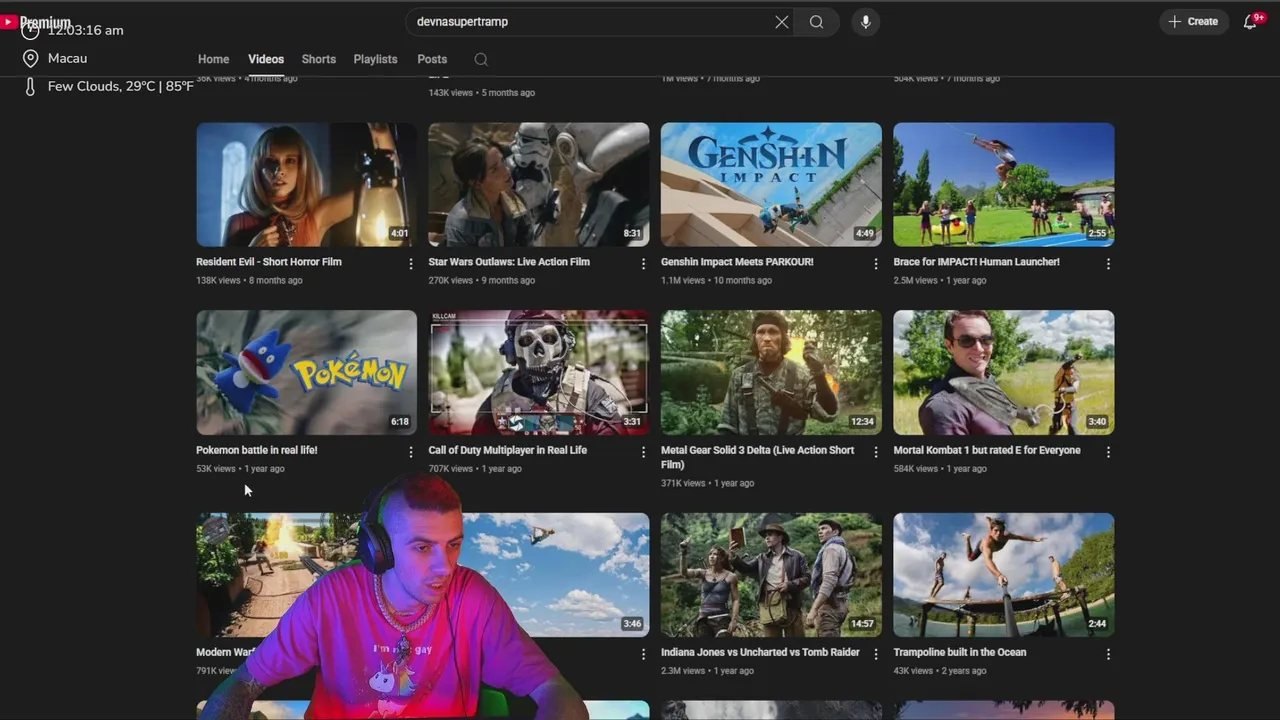Click the Macau location pin icon
The height and width of the screenshot is (720, 1280).
(30, 59)
